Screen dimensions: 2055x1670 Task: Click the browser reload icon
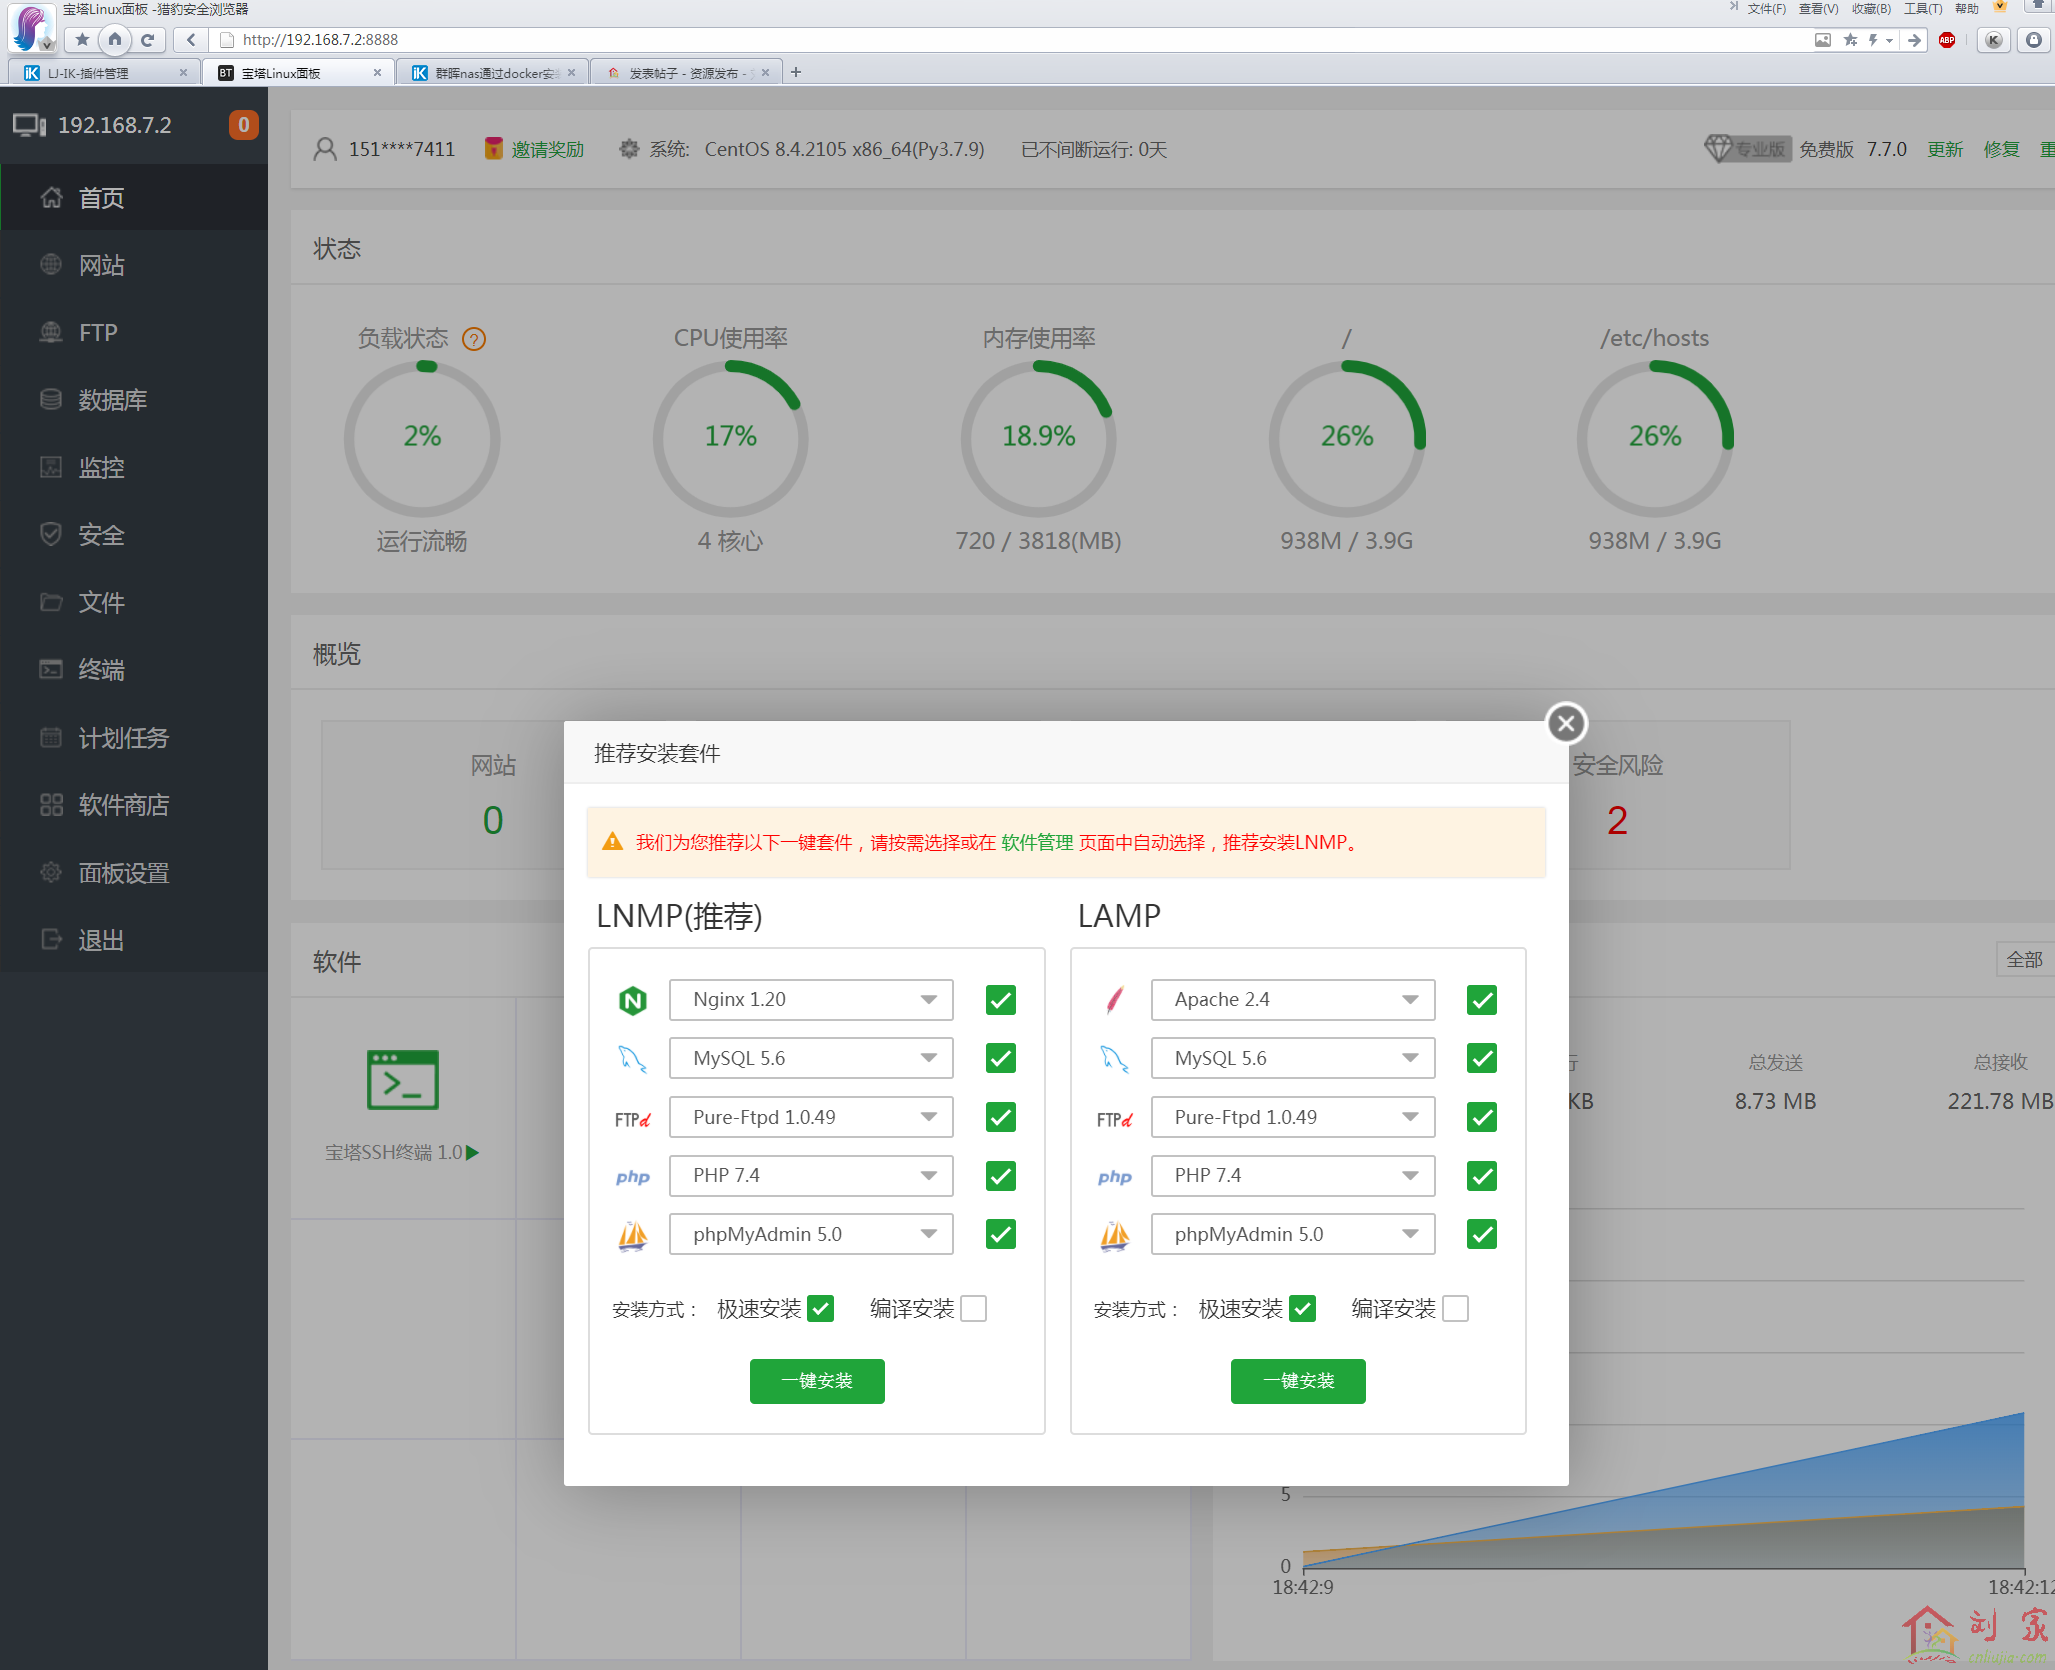147,40
